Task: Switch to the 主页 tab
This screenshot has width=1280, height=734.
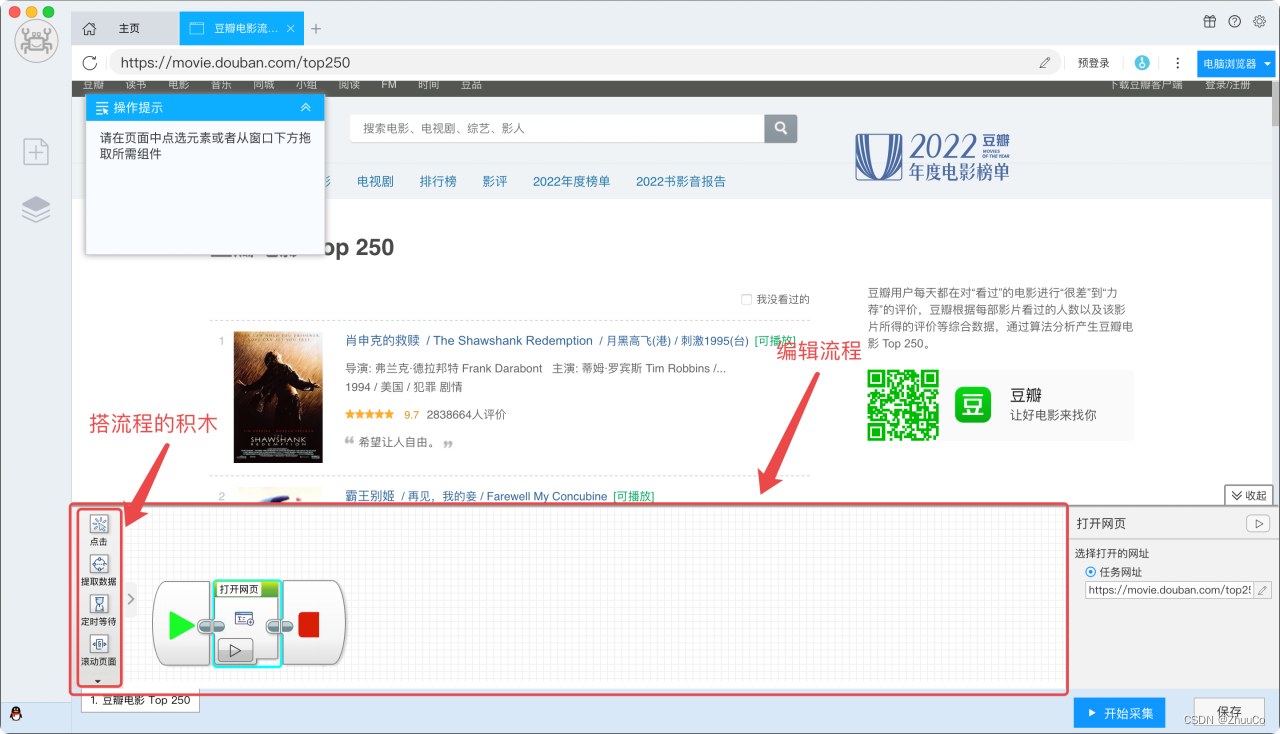Action: pyautogui.click(x=129, y=28)
